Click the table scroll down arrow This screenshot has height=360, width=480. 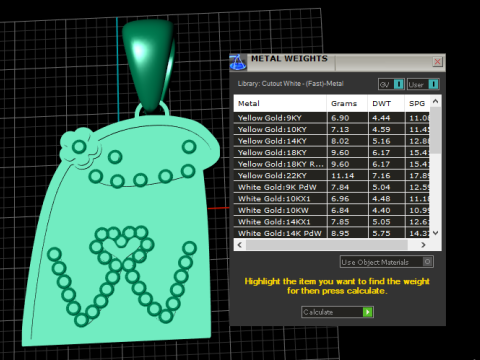click(x=435, y=233)
